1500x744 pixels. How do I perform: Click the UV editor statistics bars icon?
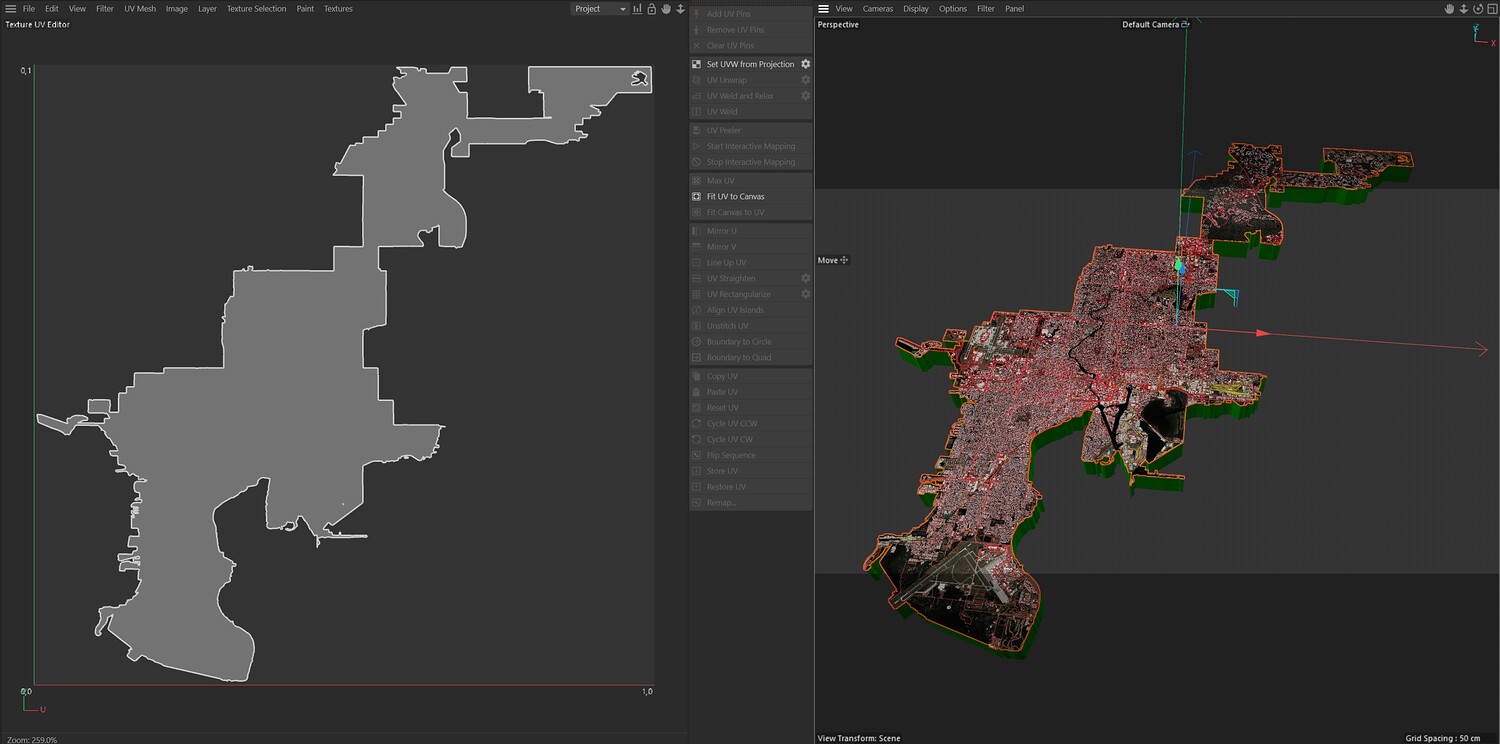637,9
